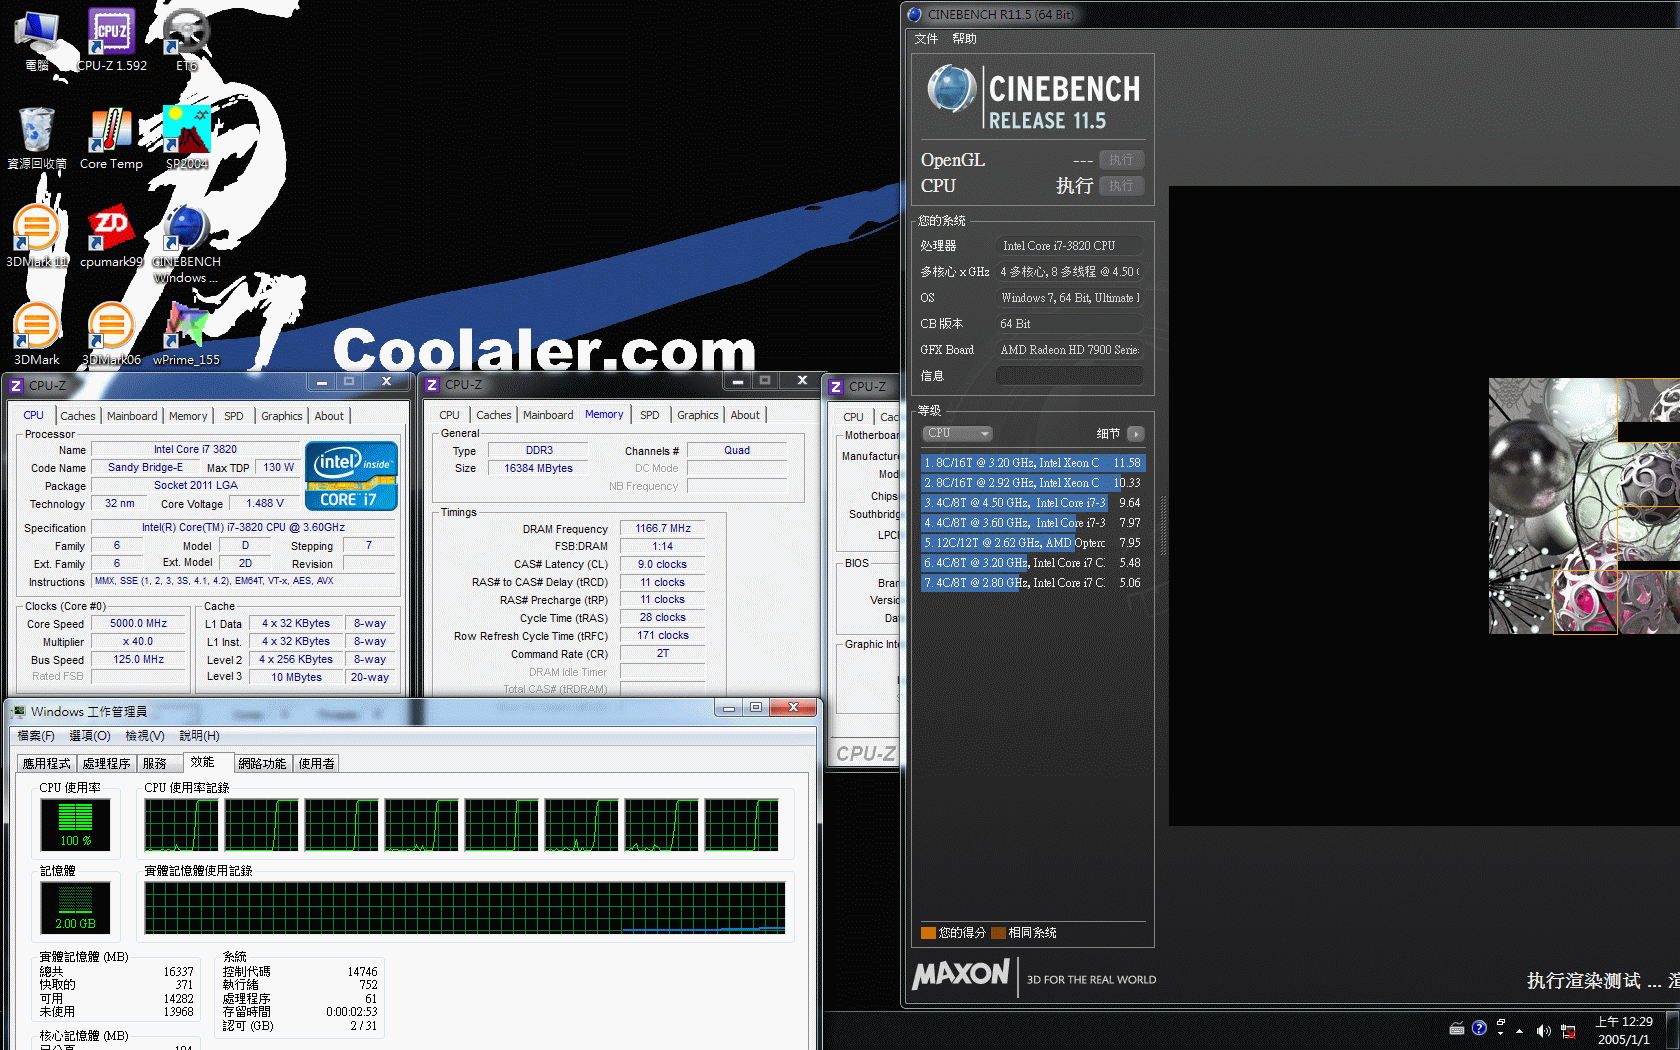Open the Computer desktop icon
The image size is (1680, 1050).
coord(37,40)
